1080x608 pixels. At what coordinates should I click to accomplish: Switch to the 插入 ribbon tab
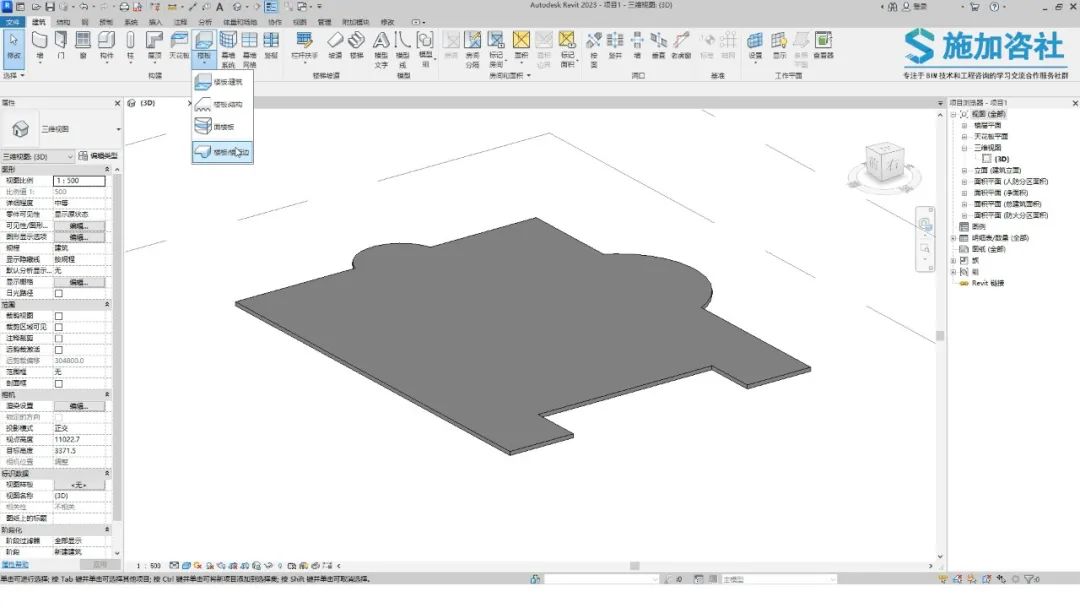(x=156, y=22)
